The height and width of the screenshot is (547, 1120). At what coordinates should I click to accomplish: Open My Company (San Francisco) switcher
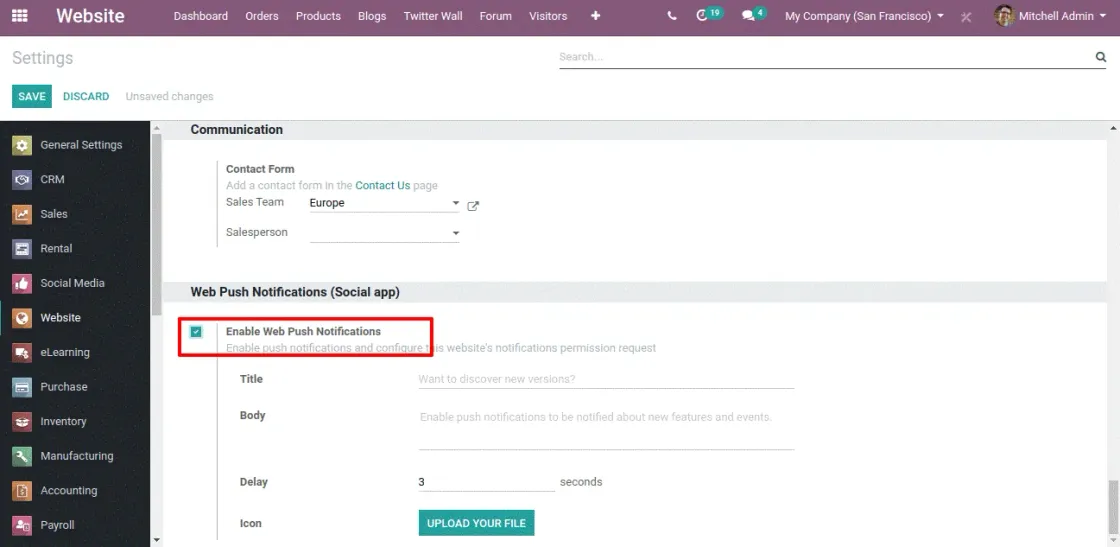click(864, 16)
